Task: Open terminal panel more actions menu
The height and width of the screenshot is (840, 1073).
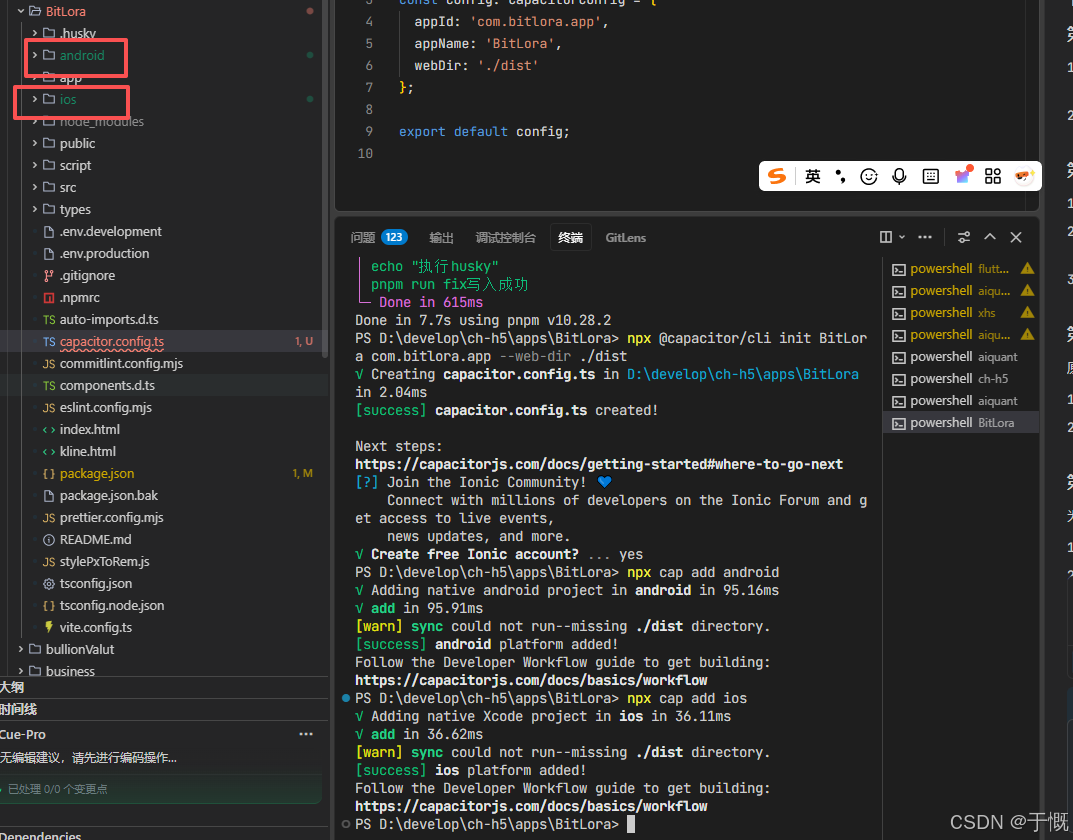Action: pyautogui.click(x=925, y=237)
